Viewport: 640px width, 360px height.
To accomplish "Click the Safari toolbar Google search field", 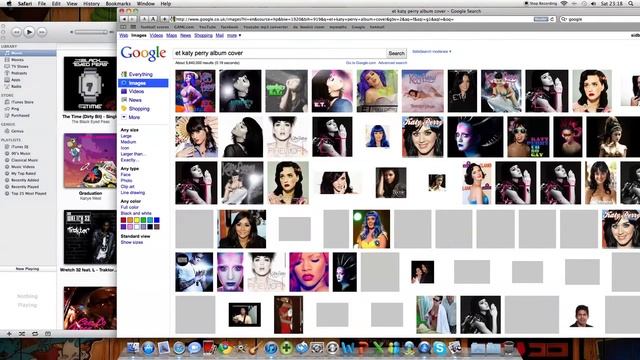I will pos(600,19).
